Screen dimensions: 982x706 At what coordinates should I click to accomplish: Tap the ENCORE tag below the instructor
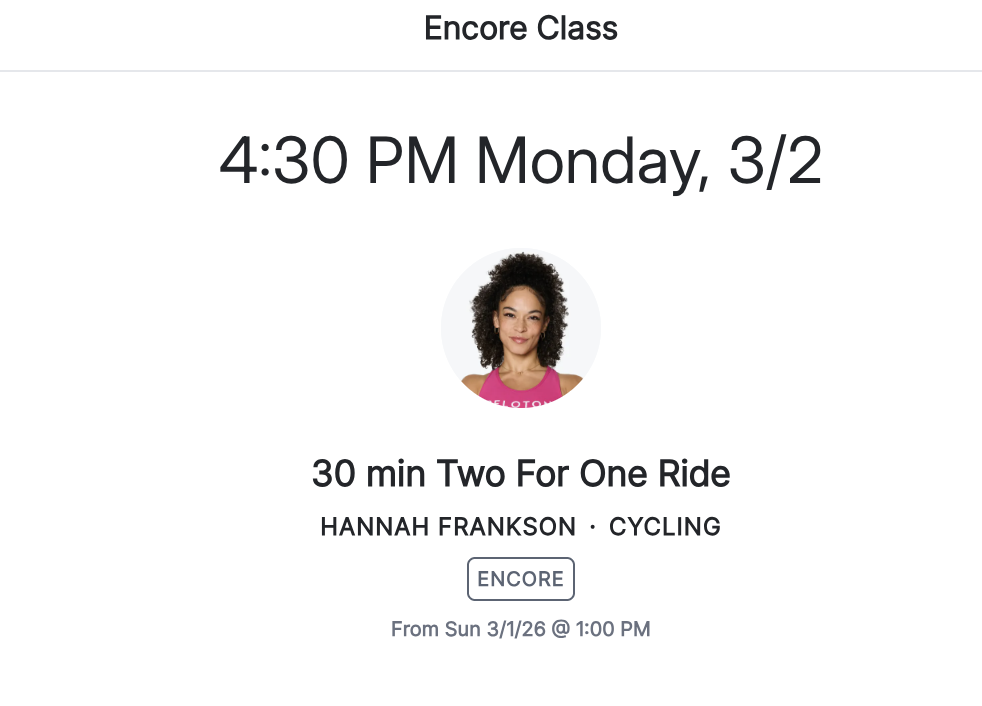click(x=520, y=579)
